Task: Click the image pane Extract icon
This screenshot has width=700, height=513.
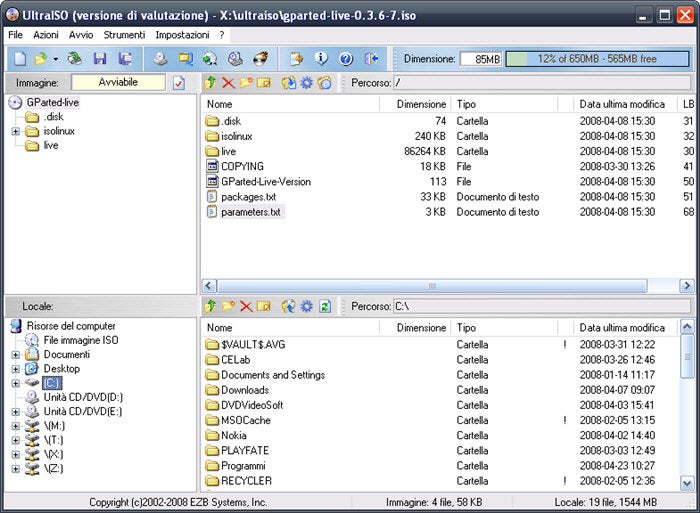Action: pyautogui.click(x=289, y=83)
